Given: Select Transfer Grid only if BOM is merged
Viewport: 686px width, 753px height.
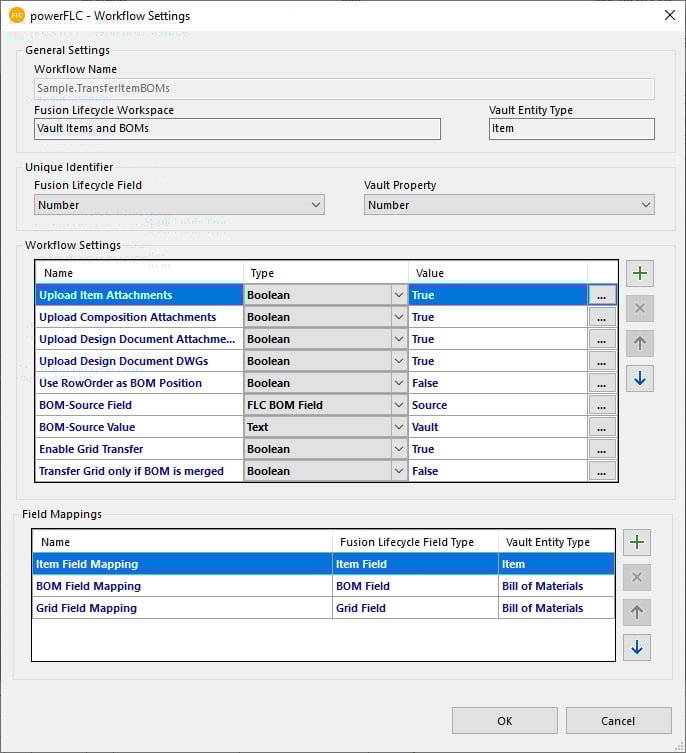Looking at the screenshot, I should (x=139, y=472).
